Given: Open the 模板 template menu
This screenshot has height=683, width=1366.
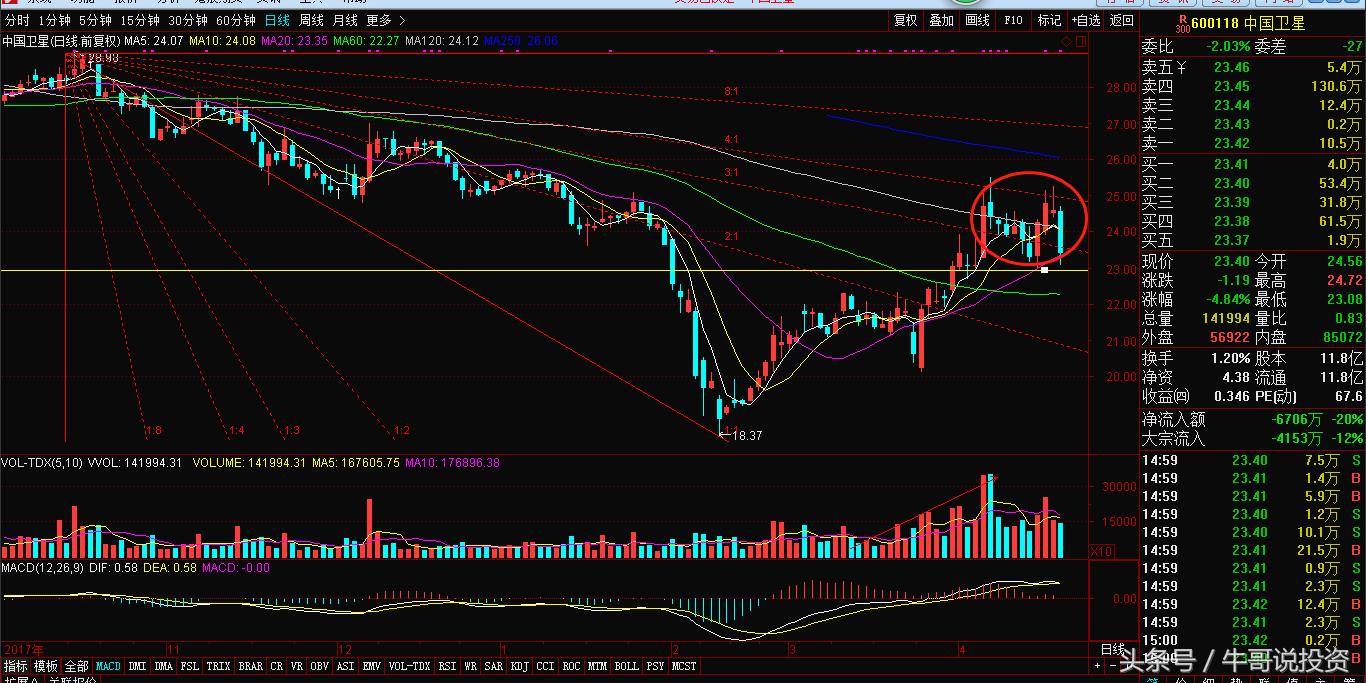Looking at the screenshot, I should [x=46, y=666].
